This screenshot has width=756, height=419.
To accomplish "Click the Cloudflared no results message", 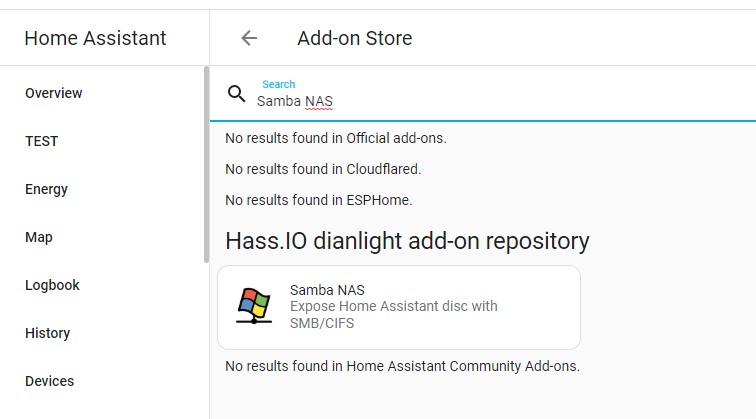I will [323, 169].
